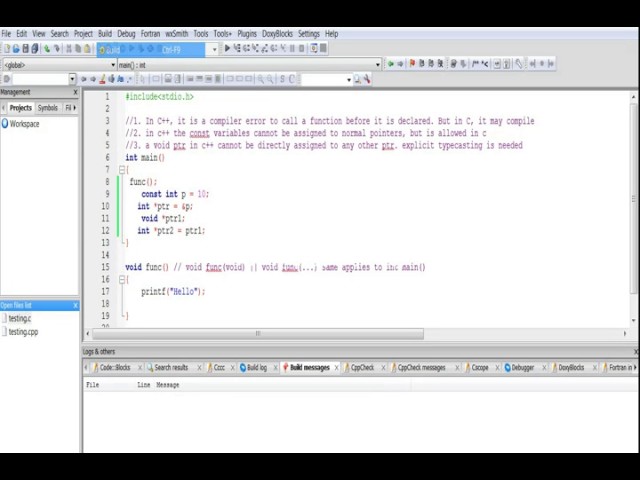The width and height of the screenshot is (640, 480).
Task: Open the Build menu
Action: [105, 34]
